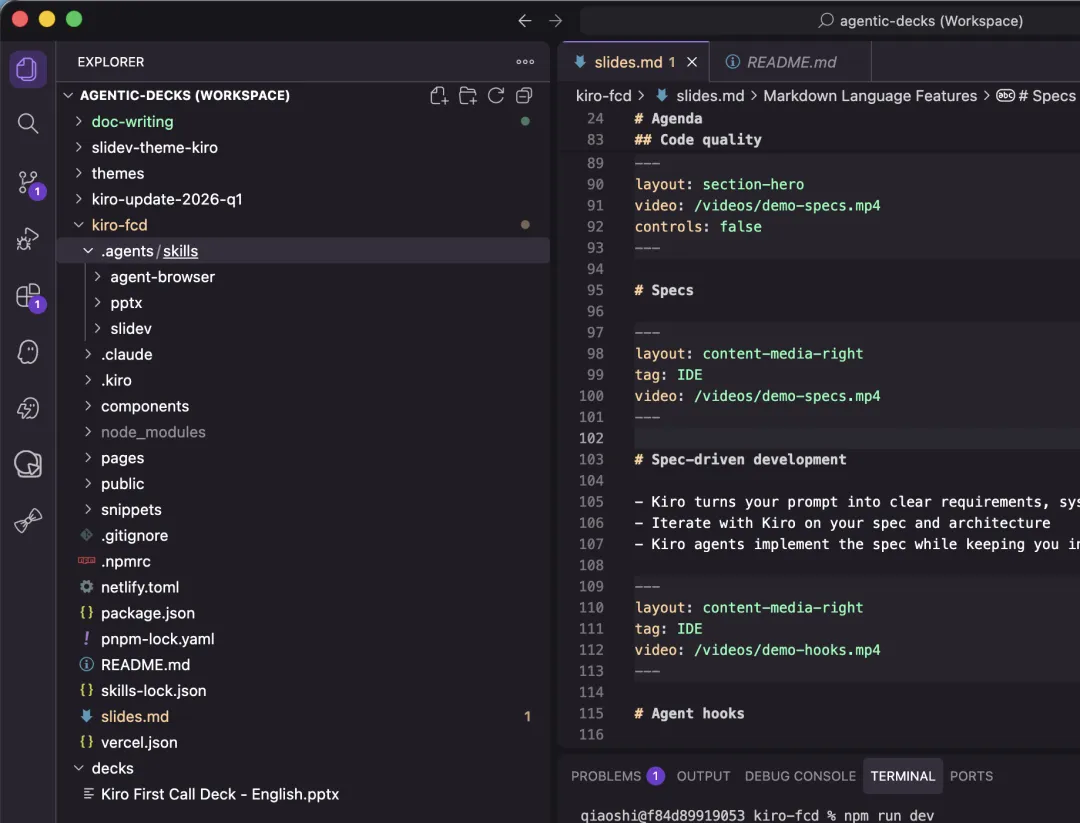Viewport: 1080px width, 823px height.
Task: Open the Explorer view in activity bar
Action: pos(28,69)
